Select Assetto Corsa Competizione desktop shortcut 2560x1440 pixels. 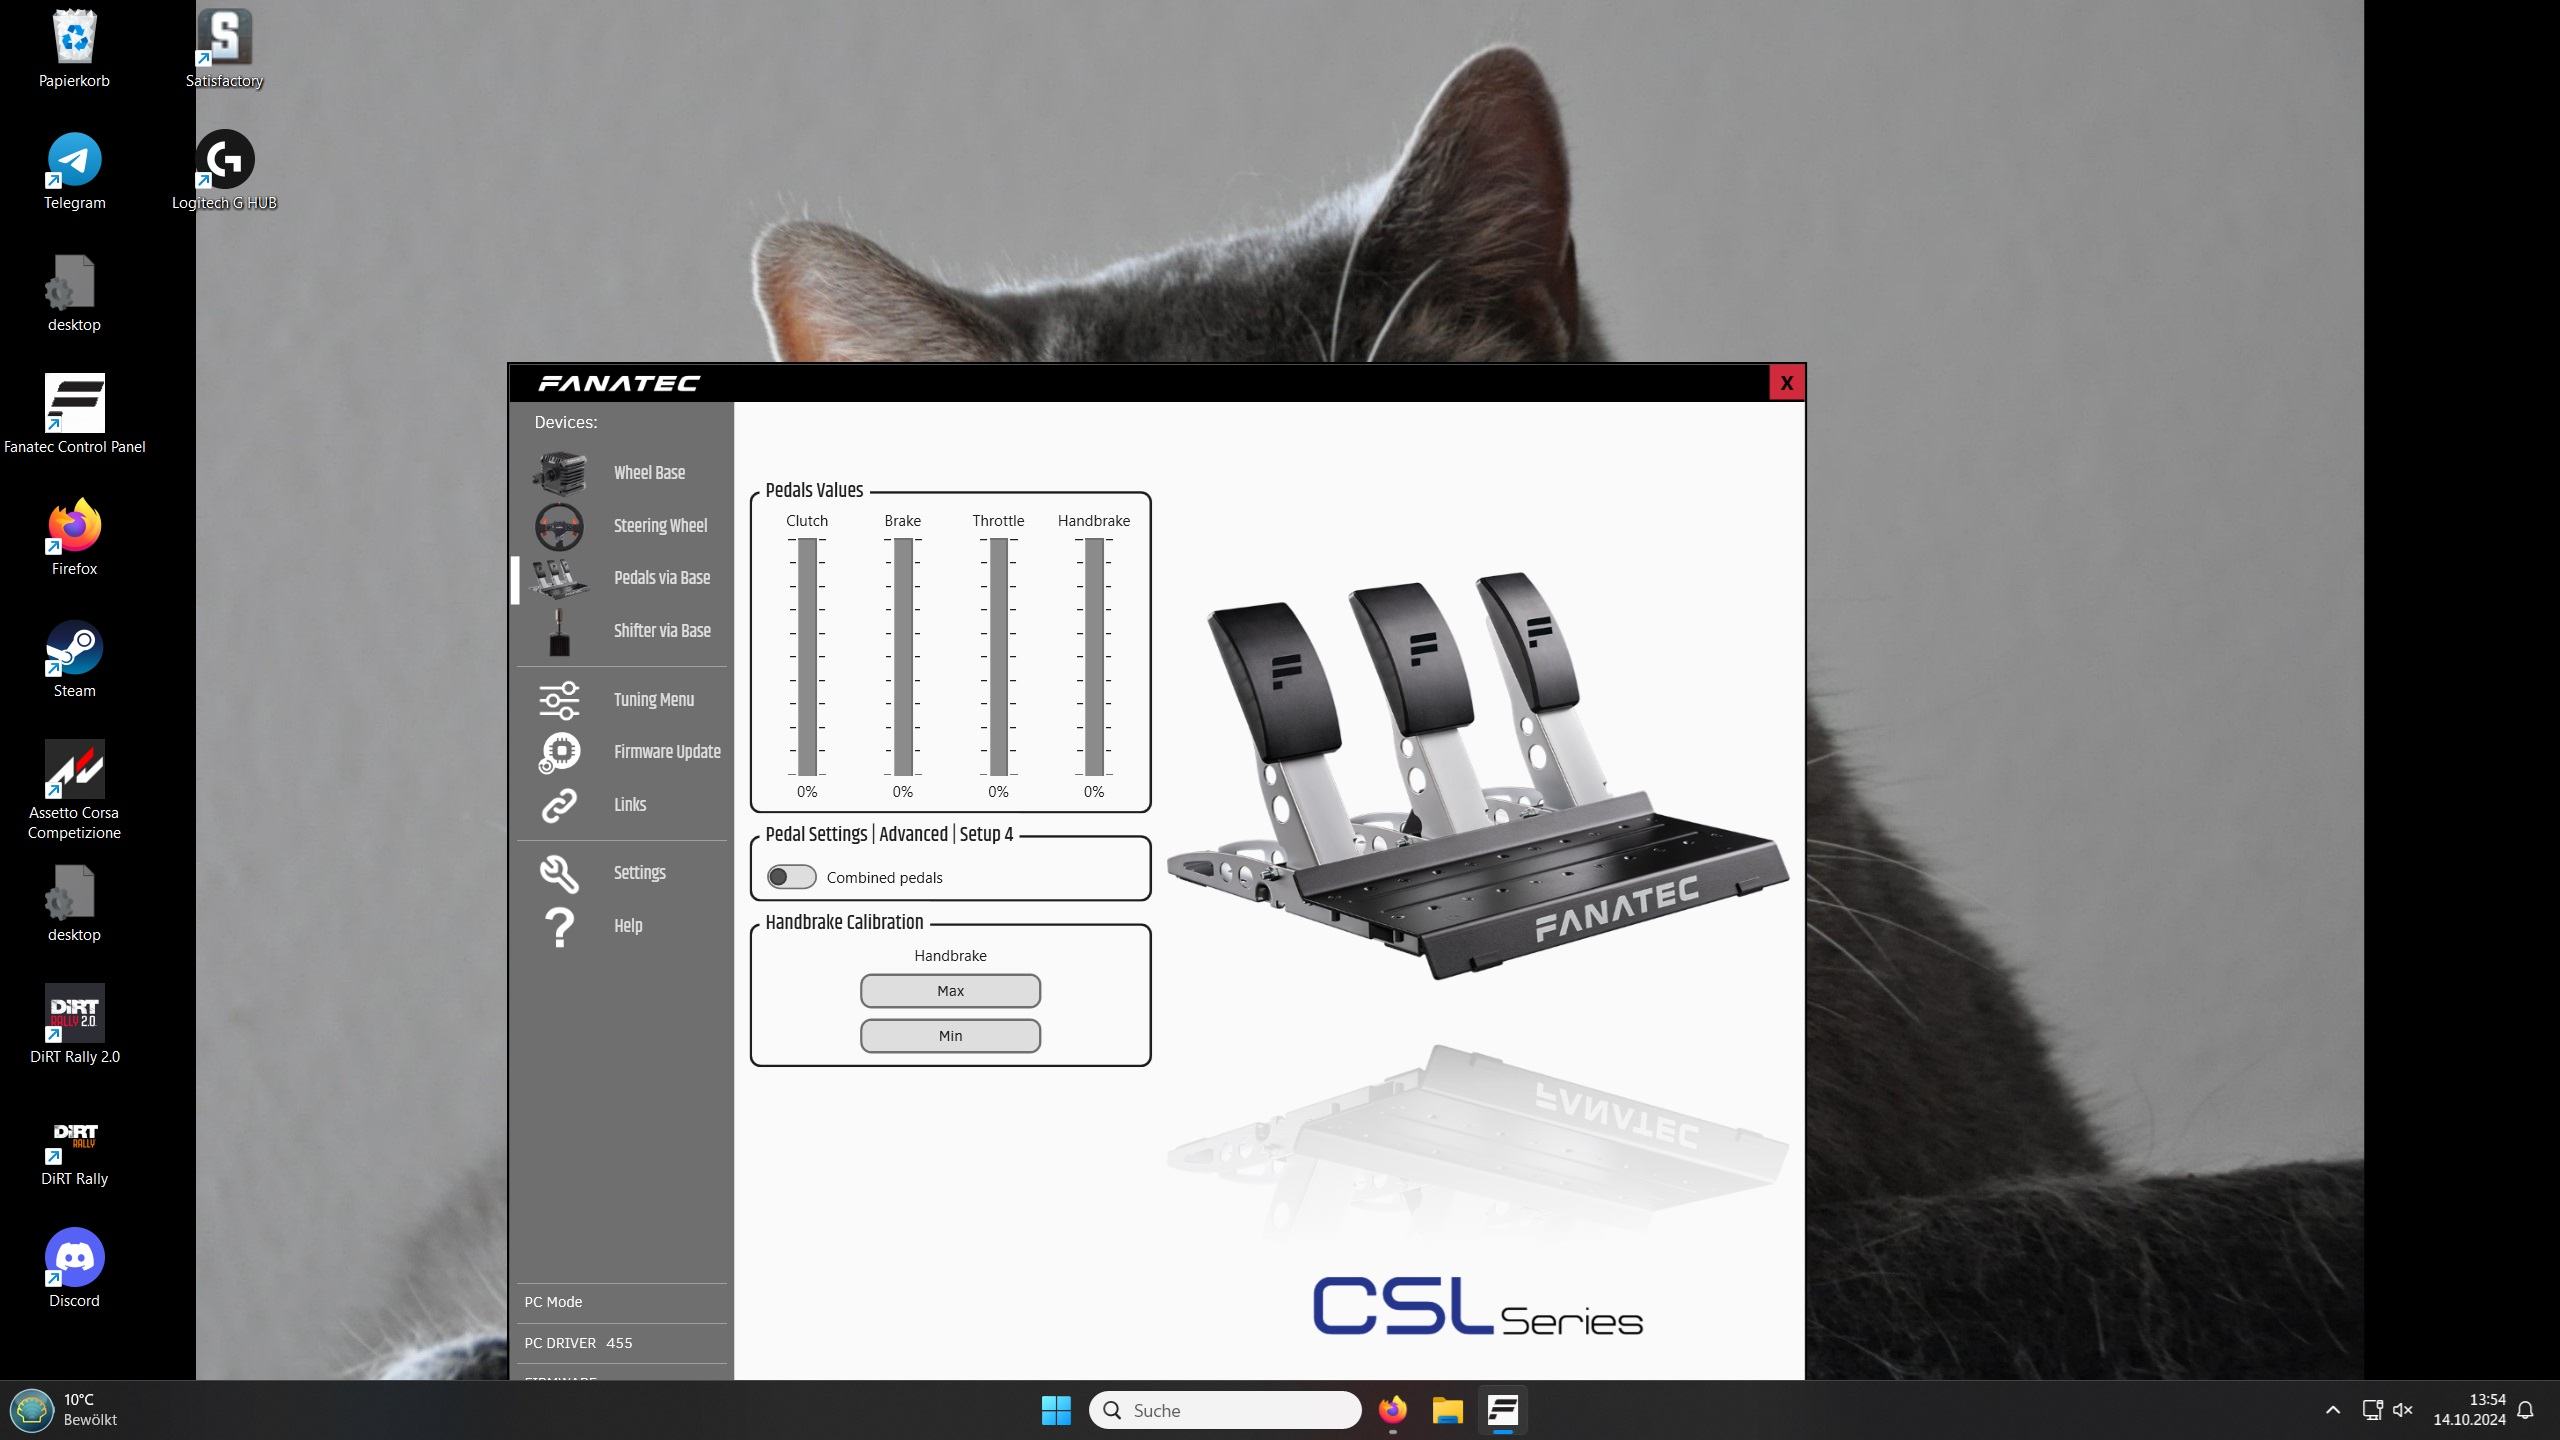pos(74,790)
